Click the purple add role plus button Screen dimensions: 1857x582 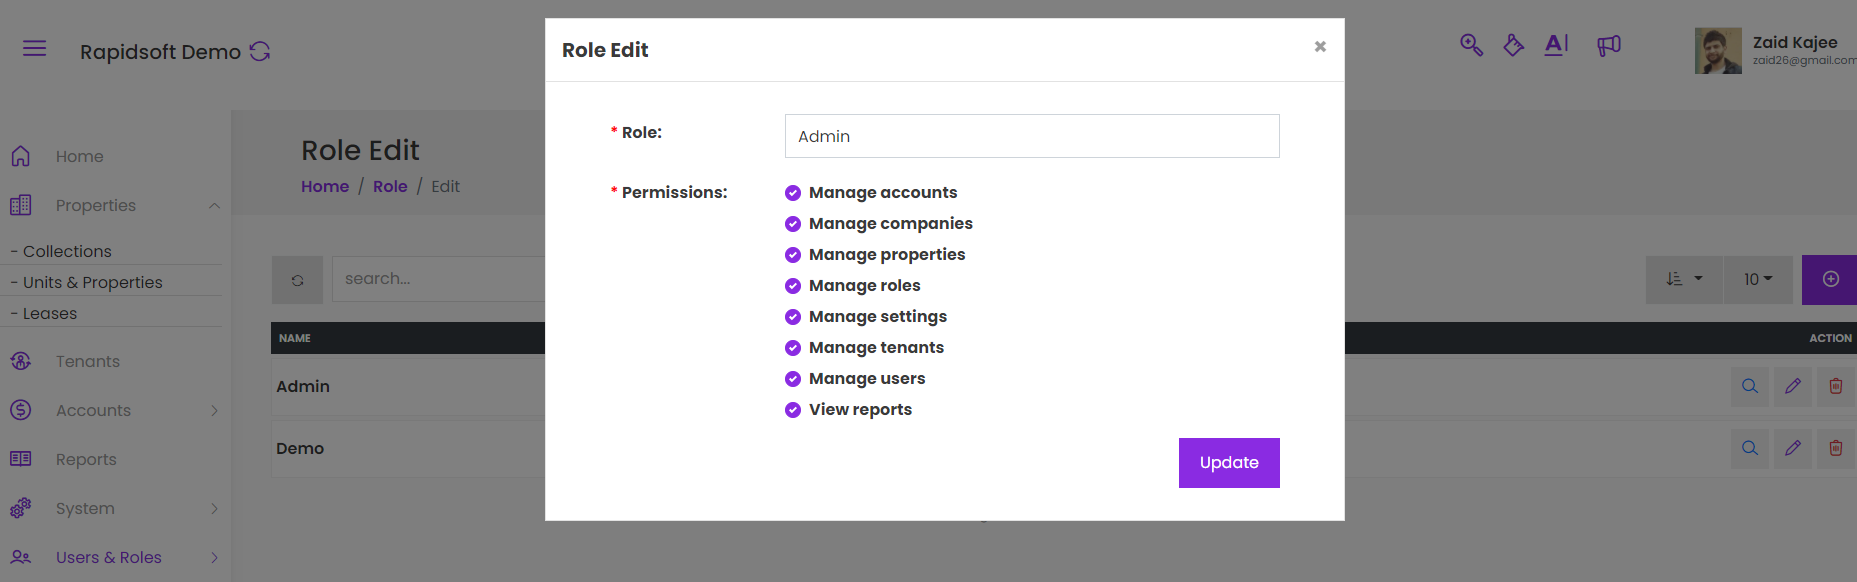[x=1830, y=279]
